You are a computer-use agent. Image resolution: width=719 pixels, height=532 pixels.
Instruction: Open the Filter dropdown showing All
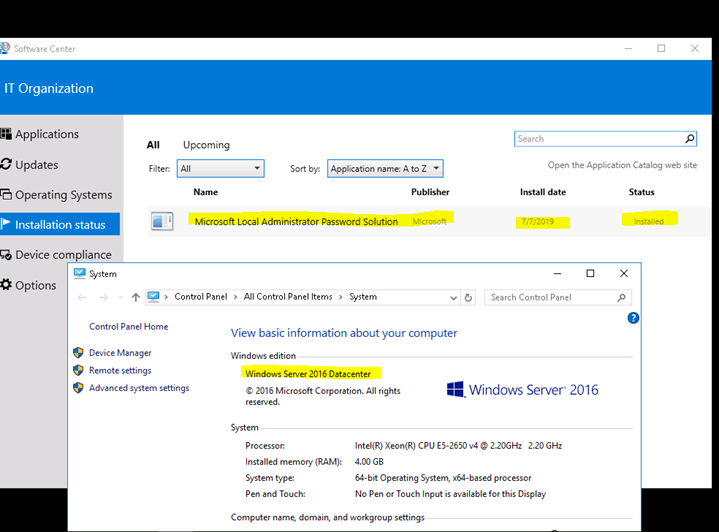point(221,168)
